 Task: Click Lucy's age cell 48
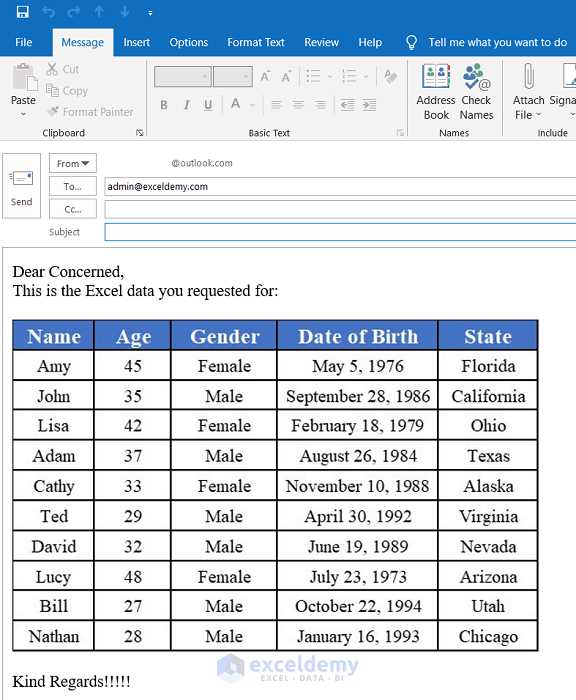(133, 576)
